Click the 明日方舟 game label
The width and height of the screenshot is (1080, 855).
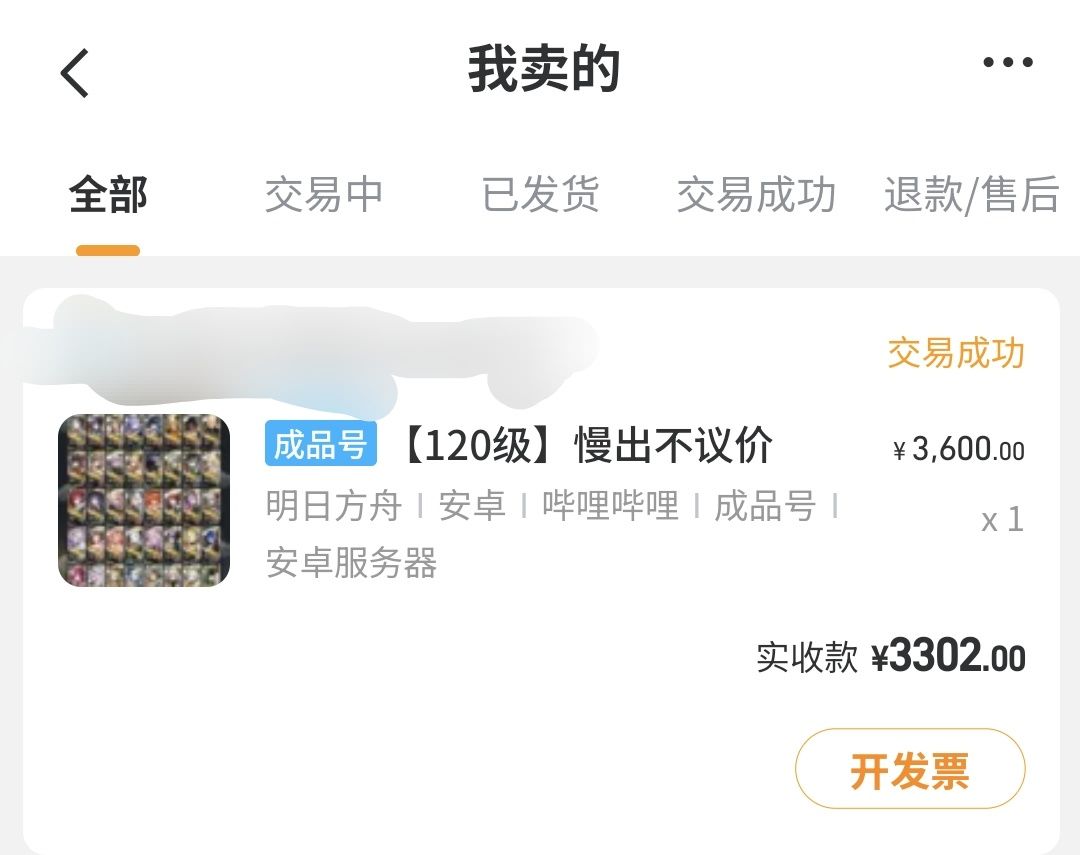coord(333,506)
